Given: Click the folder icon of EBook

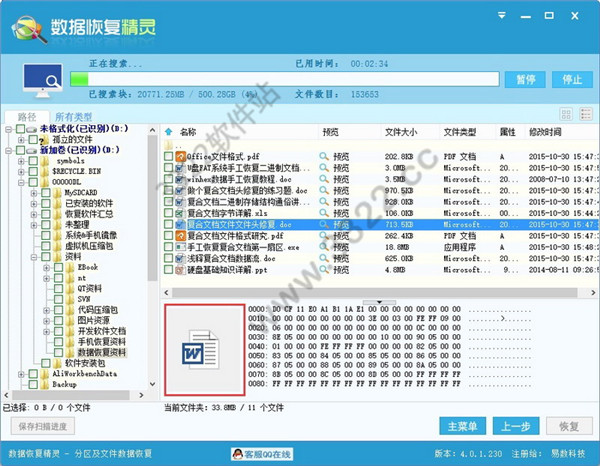Looking at the screenshot, I should 70,267.
